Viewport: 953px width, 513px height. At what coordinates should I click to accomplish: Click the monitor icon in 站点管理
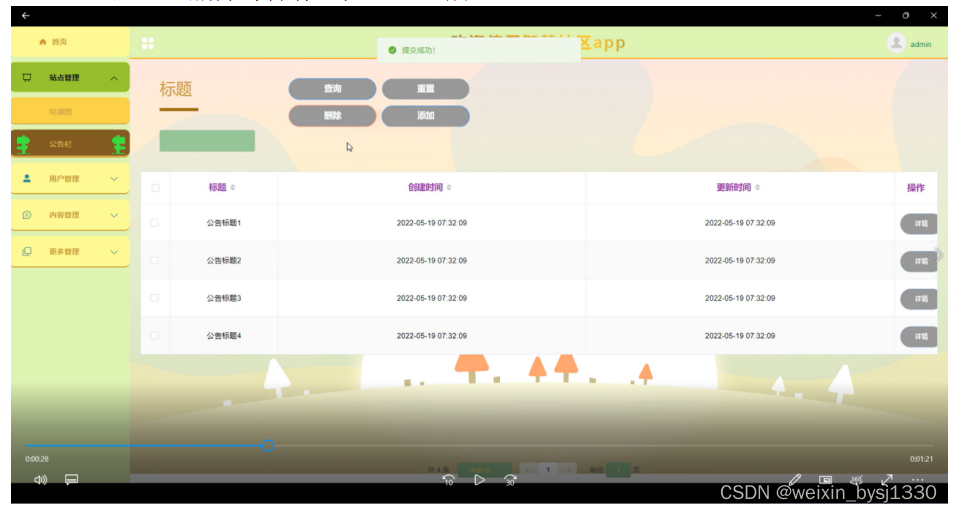click(x=27, y=78)
